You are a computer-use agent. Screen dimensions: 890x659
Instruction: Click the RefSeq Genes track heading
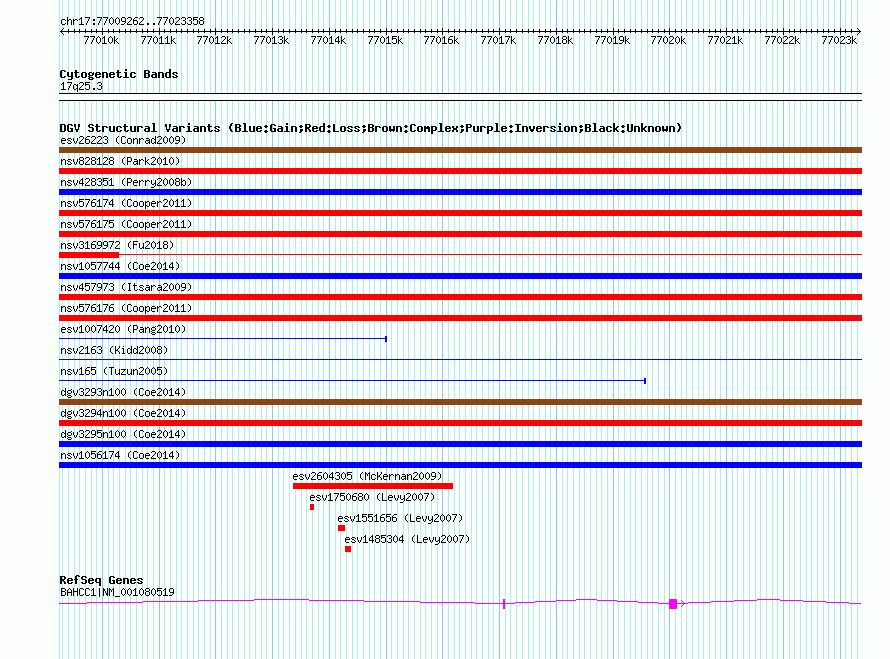click(101, 580)
